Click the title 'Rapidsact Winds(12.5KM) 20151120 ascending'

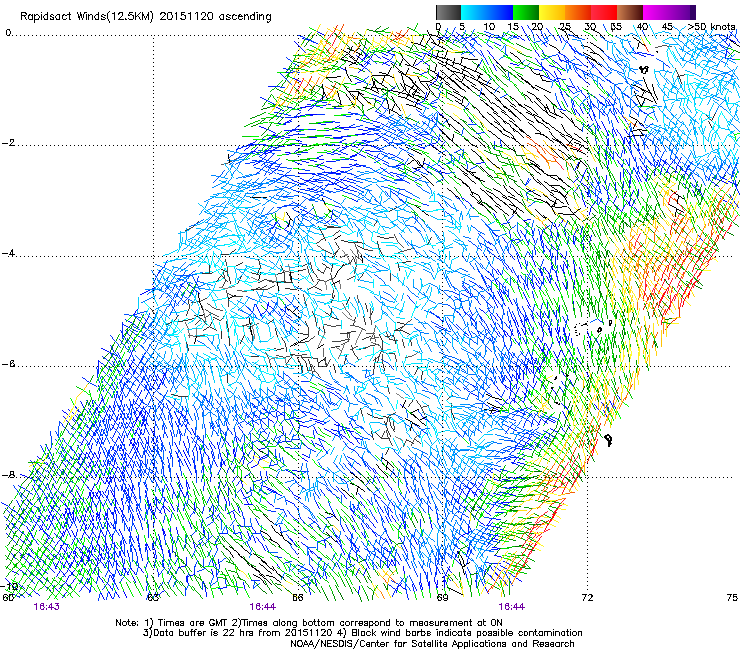click(146, 17)
